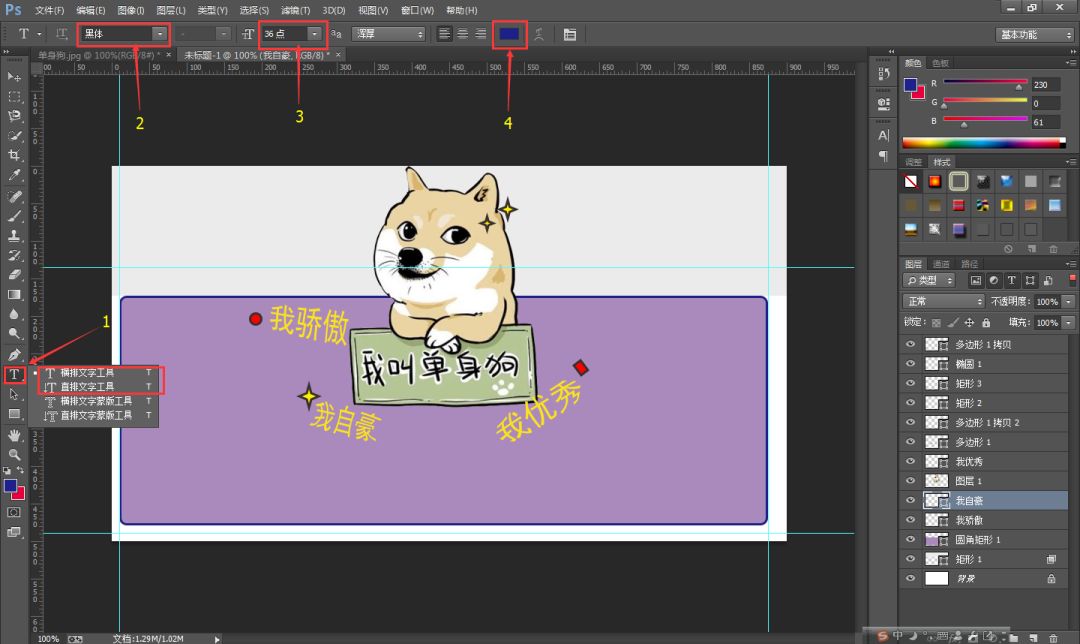Open the fill 填充 dropdown arrow
Screen dimensions: 1080x644
click(x=1068, y=322)
